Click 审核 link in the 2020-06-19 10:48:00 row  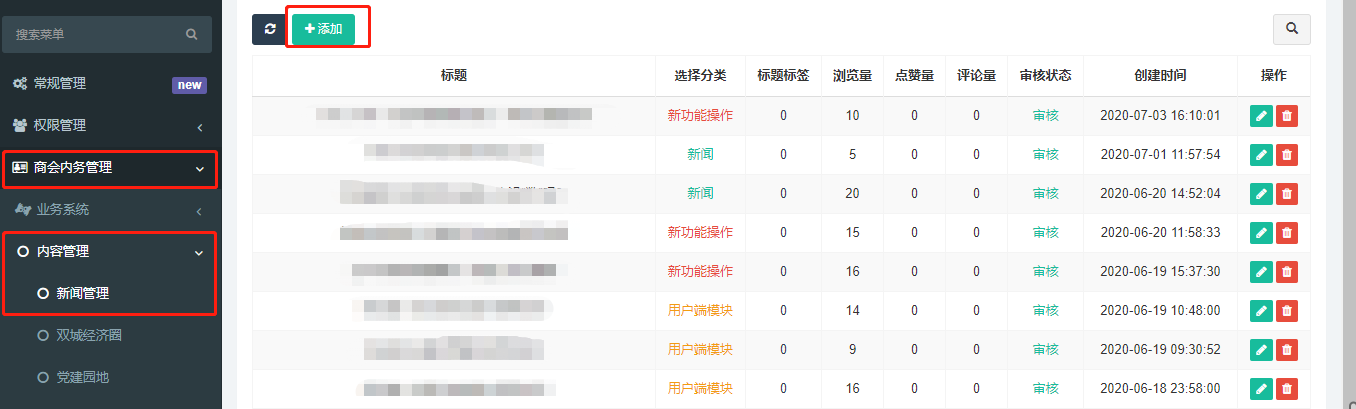point(1045,311)
